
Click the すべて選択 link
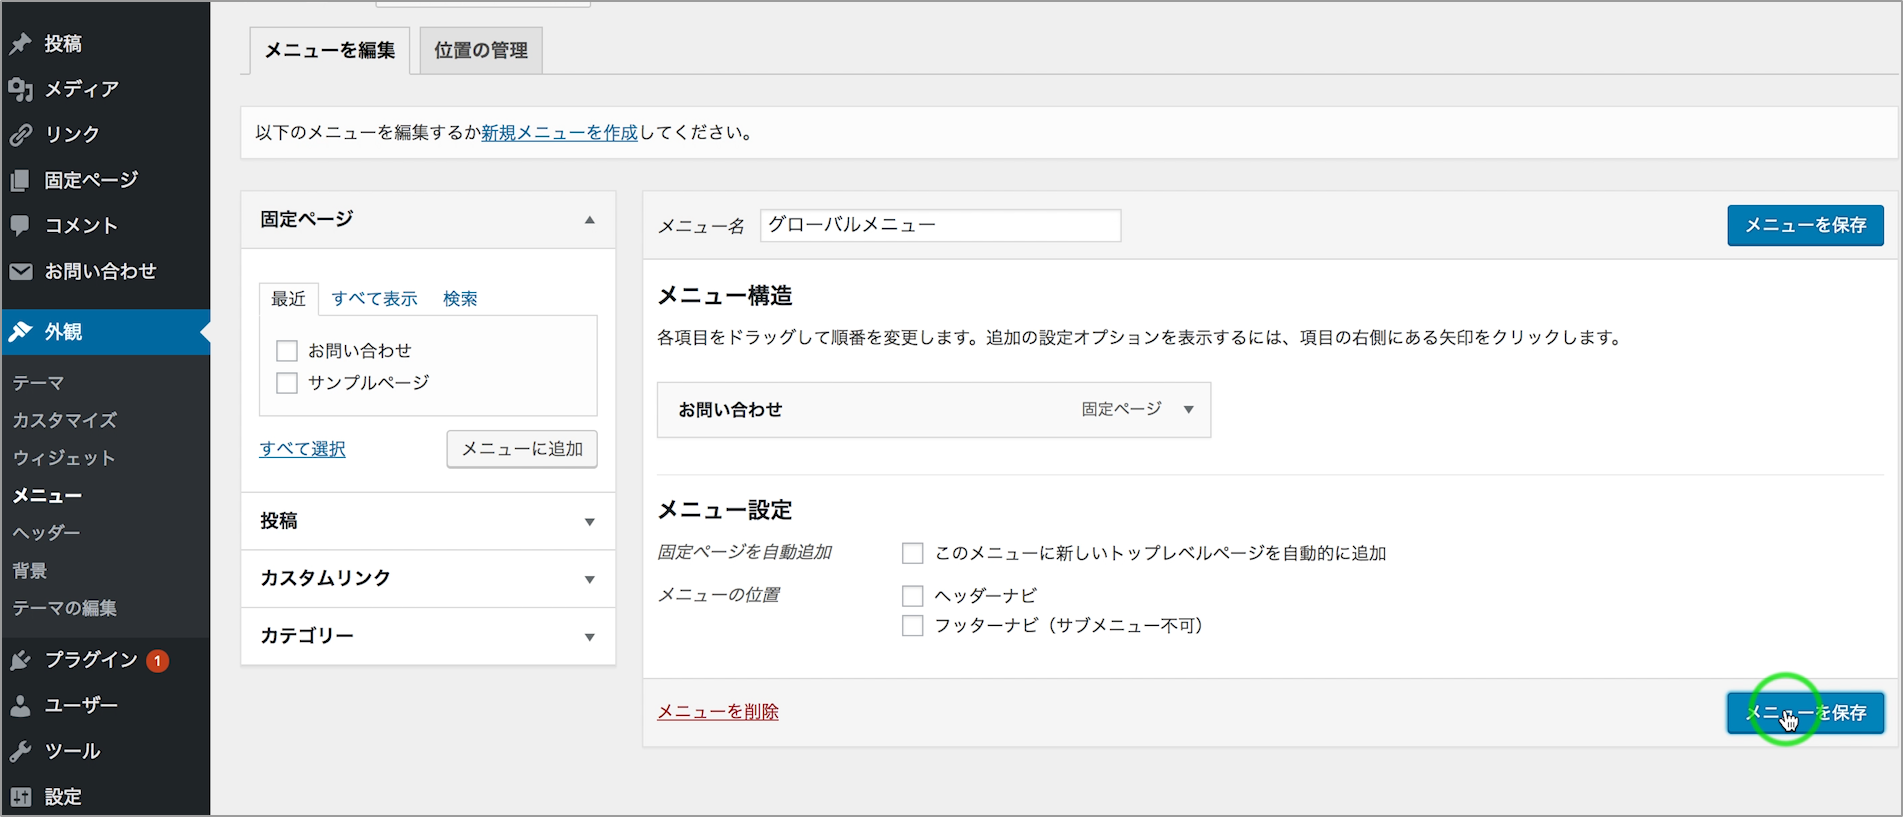point(302,449)
